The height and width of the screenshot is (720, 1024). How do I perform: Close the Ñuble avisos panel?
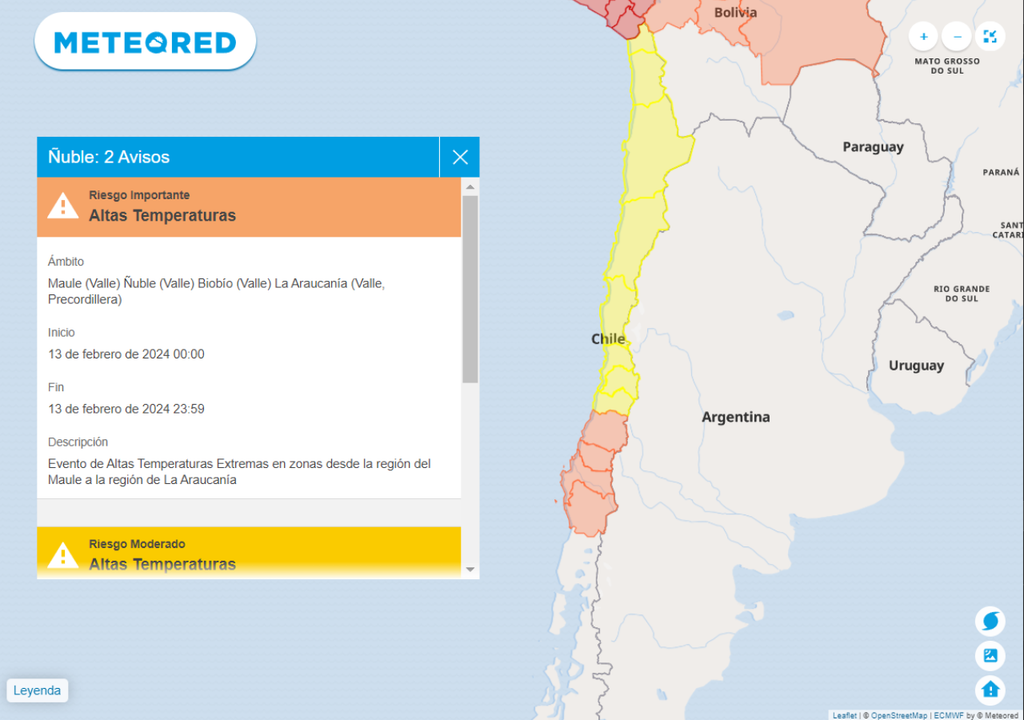(460, 157)
